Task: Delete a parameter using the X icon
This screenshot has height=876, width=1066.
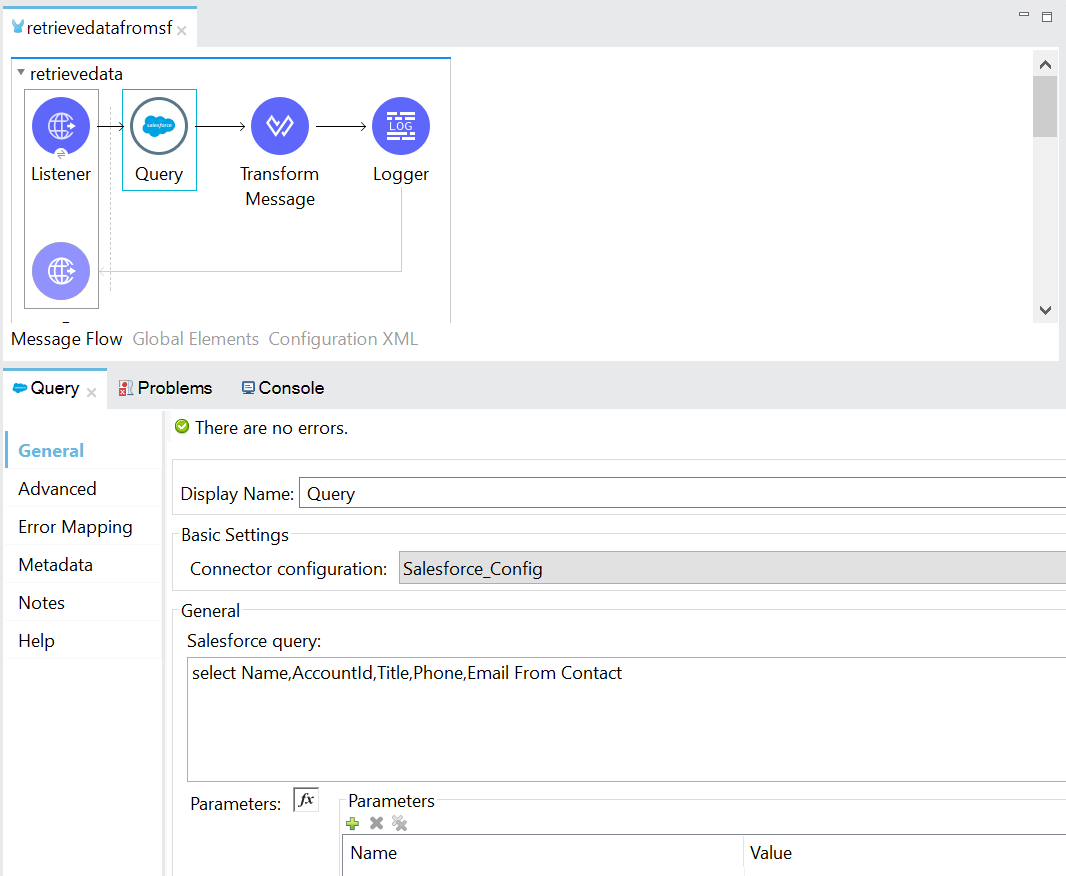Action: click(375, 823)
